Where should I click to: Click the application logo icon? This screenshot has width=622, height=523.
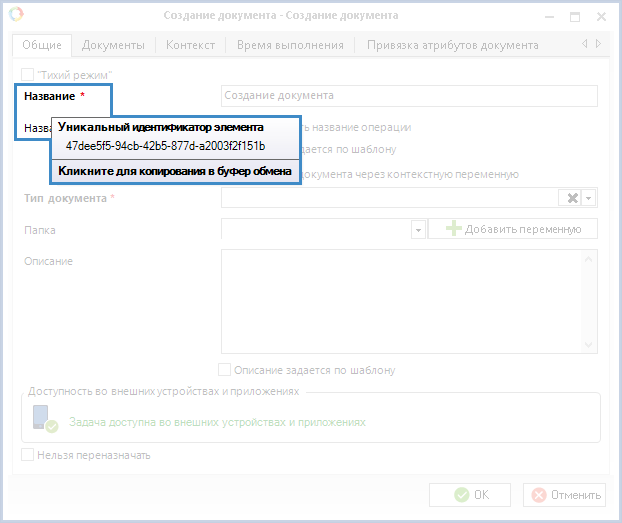click(x=16, y=14)
